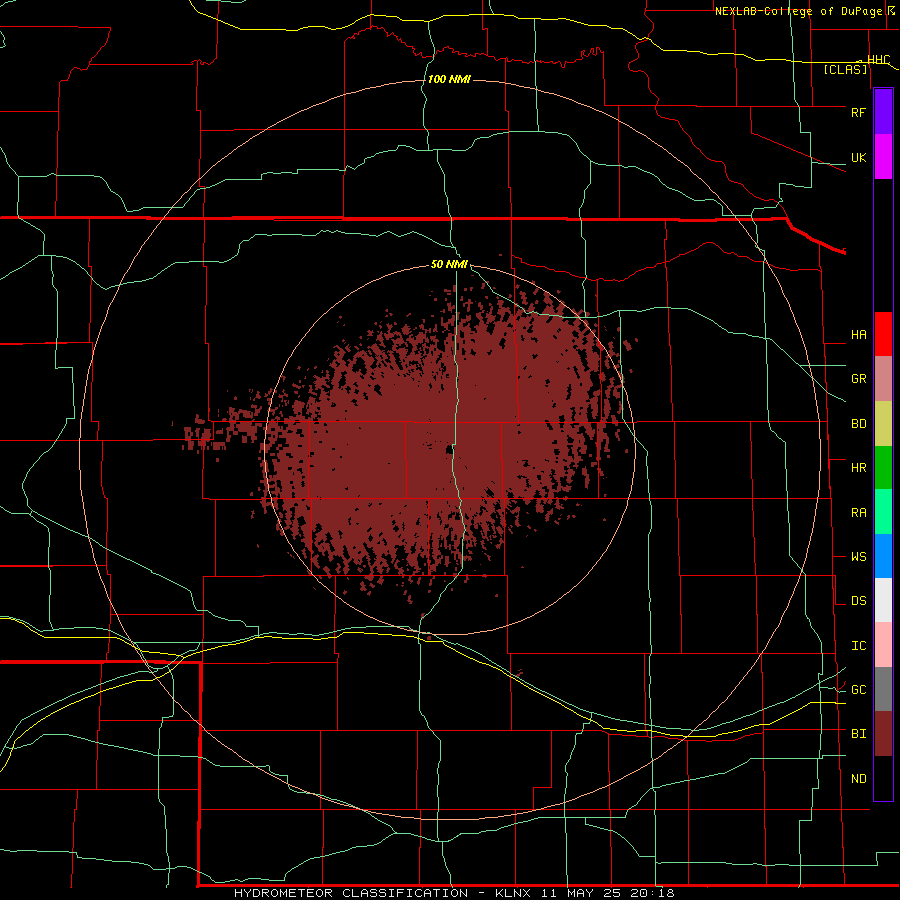Click the 'DS' legend label
The height and width of the screenshot is (900, 900).
[858, 601]
